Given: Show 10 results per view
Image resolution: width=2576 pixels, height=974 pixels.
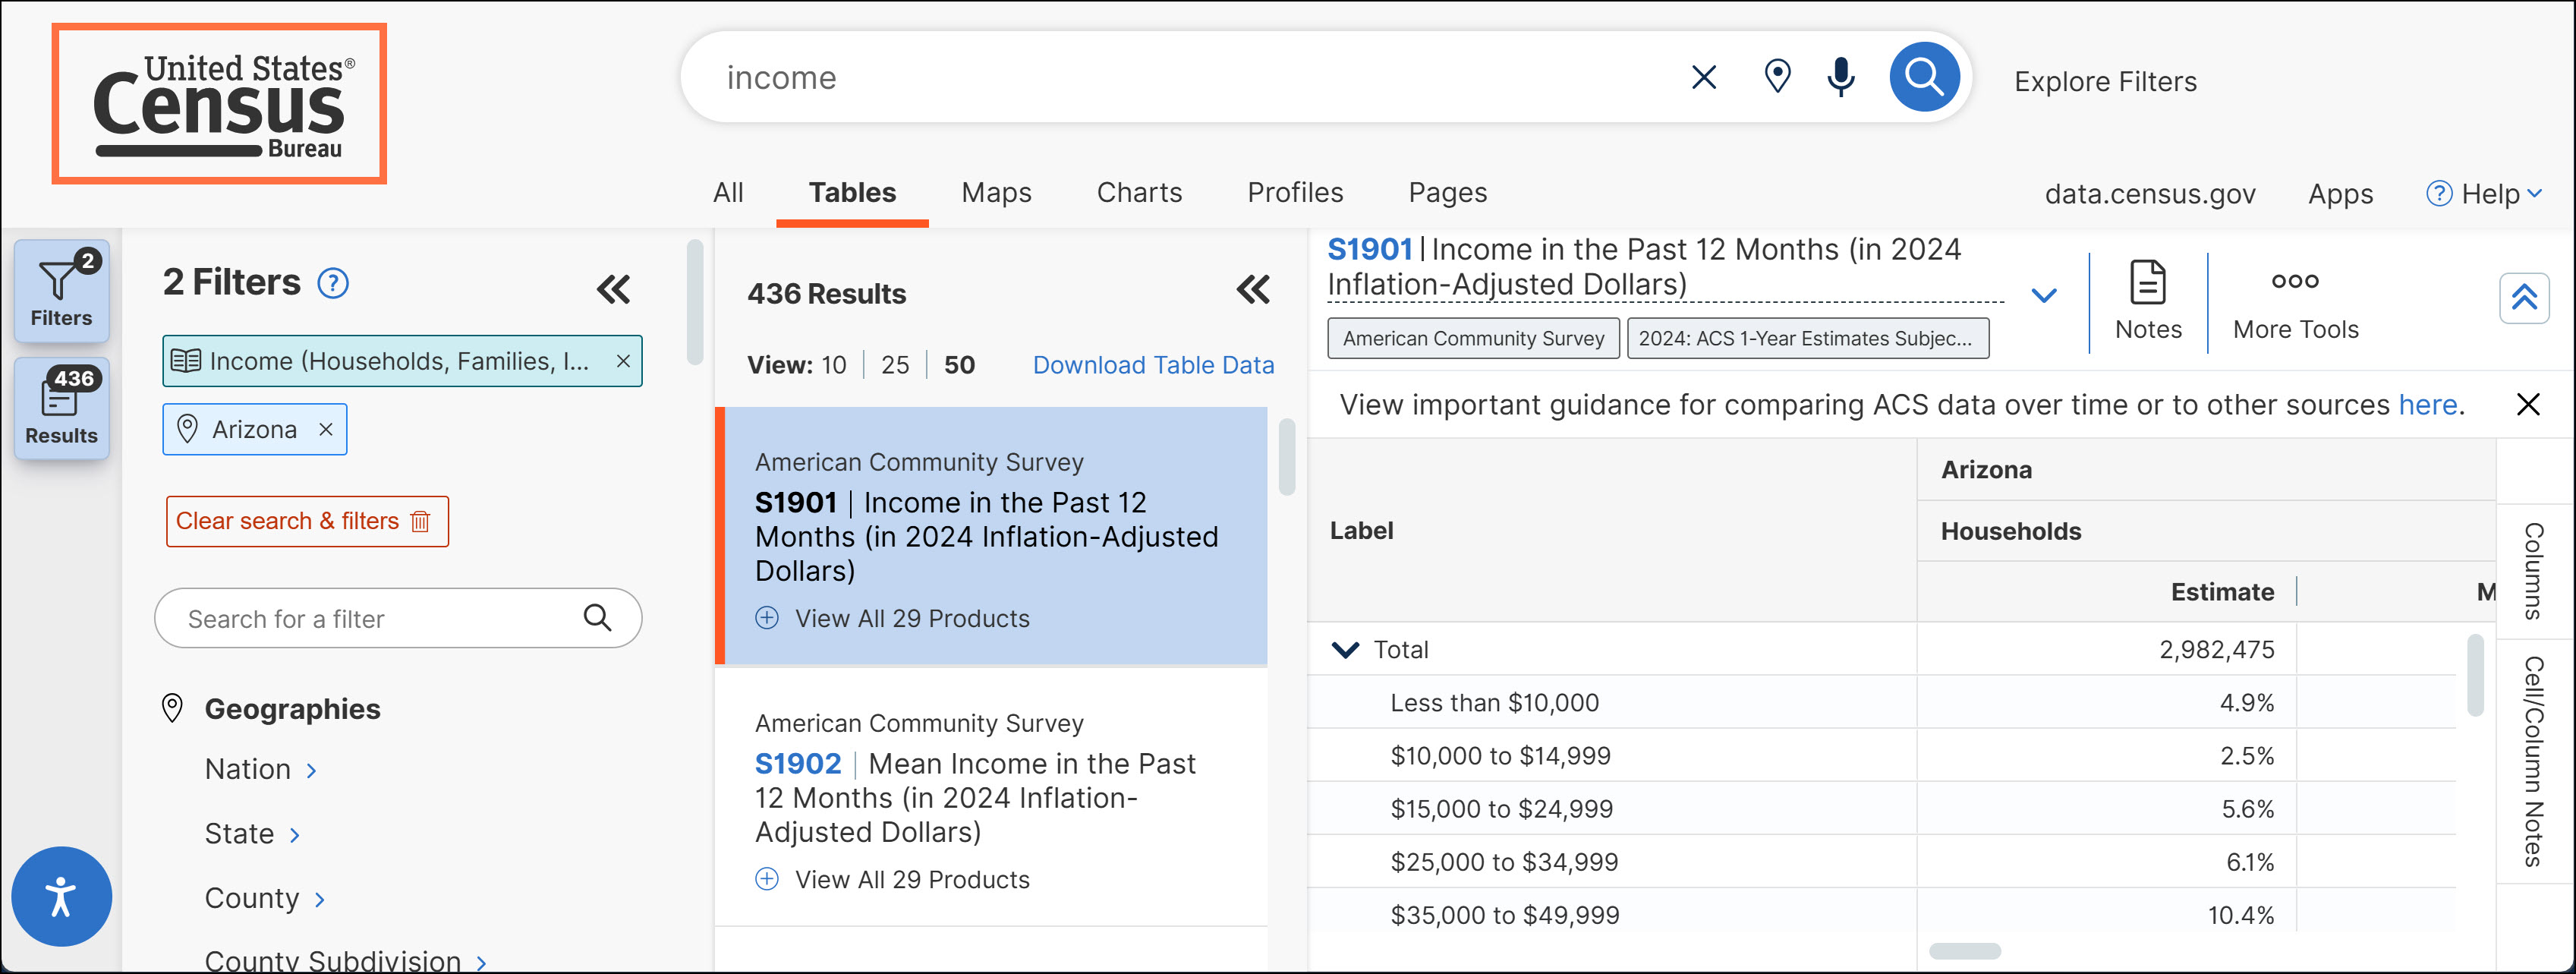Looking at the screenshot, I should tap(833, 365).
